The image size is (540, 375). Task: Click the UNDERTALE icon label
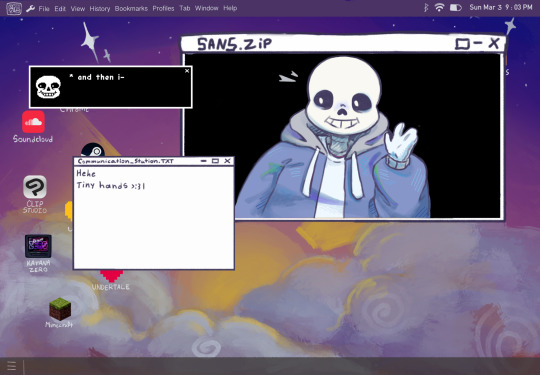(x=111, y=287)
